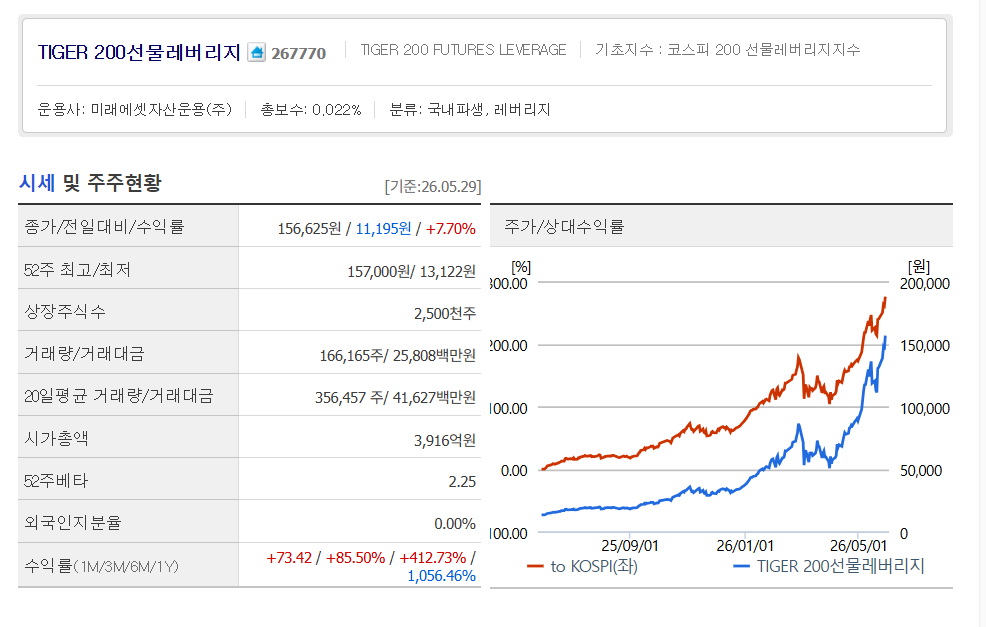986x627 pixels.
Task: Click the 150,000 right axis label
Action: [924, 346]
